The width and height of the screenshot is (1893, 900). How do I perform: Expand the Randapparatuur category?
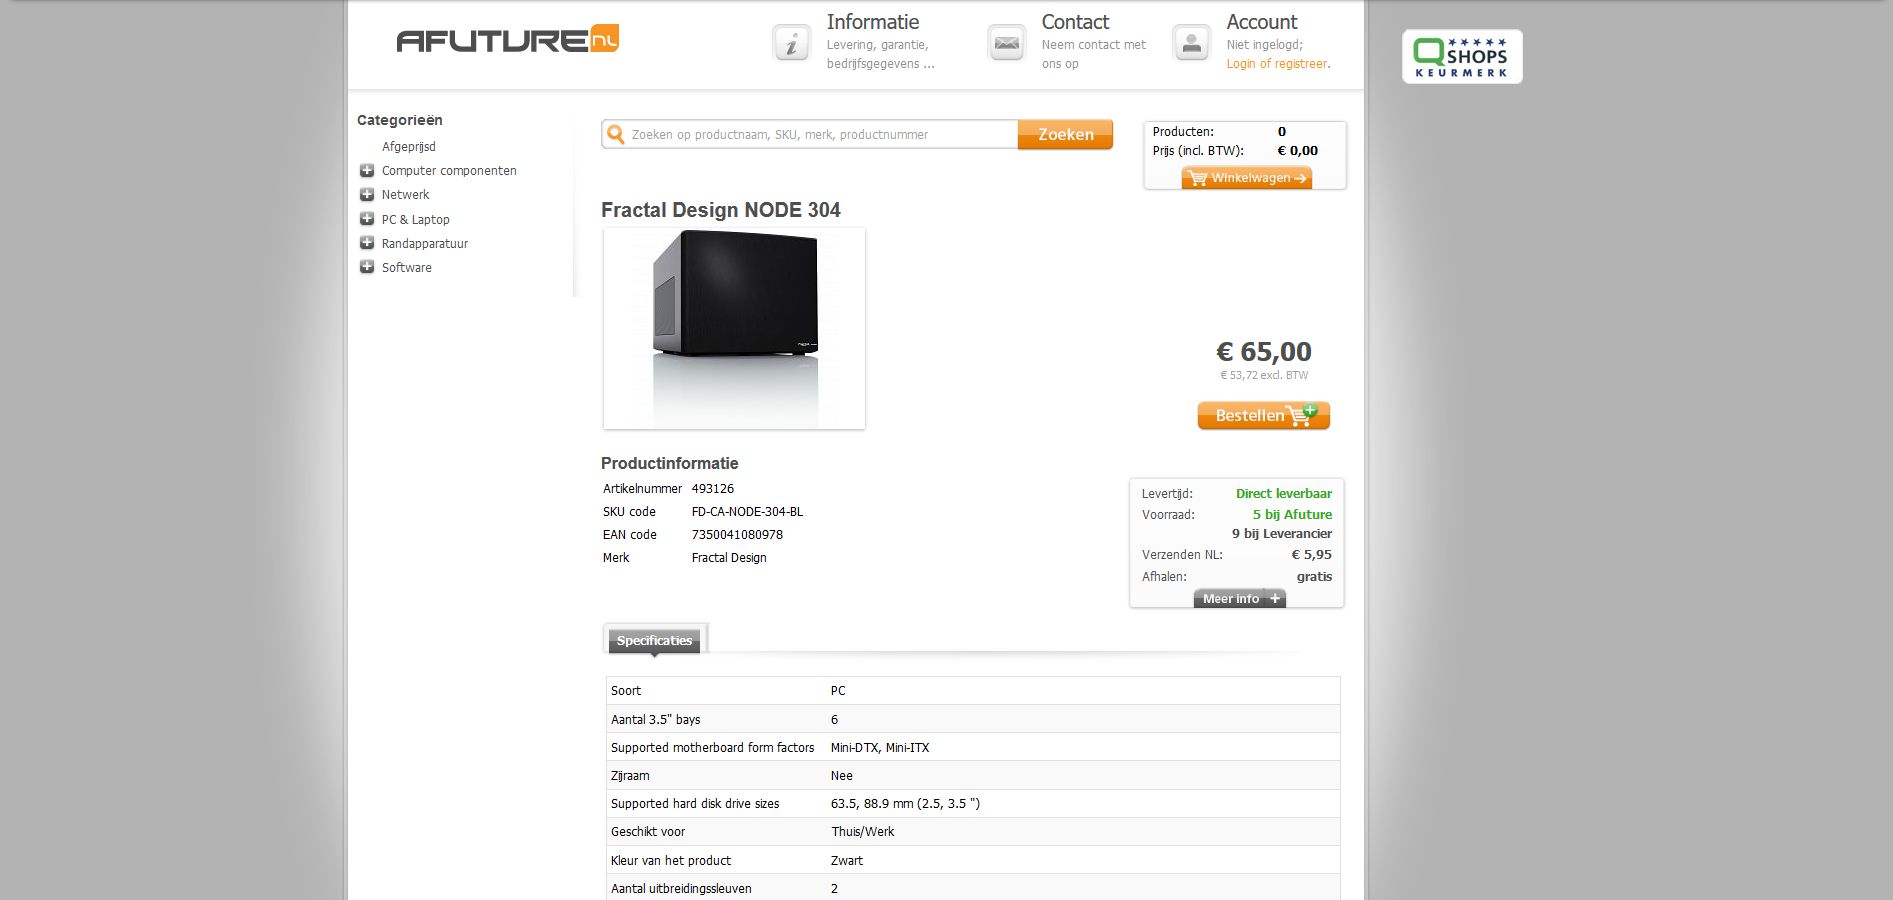tap(367, 243)
